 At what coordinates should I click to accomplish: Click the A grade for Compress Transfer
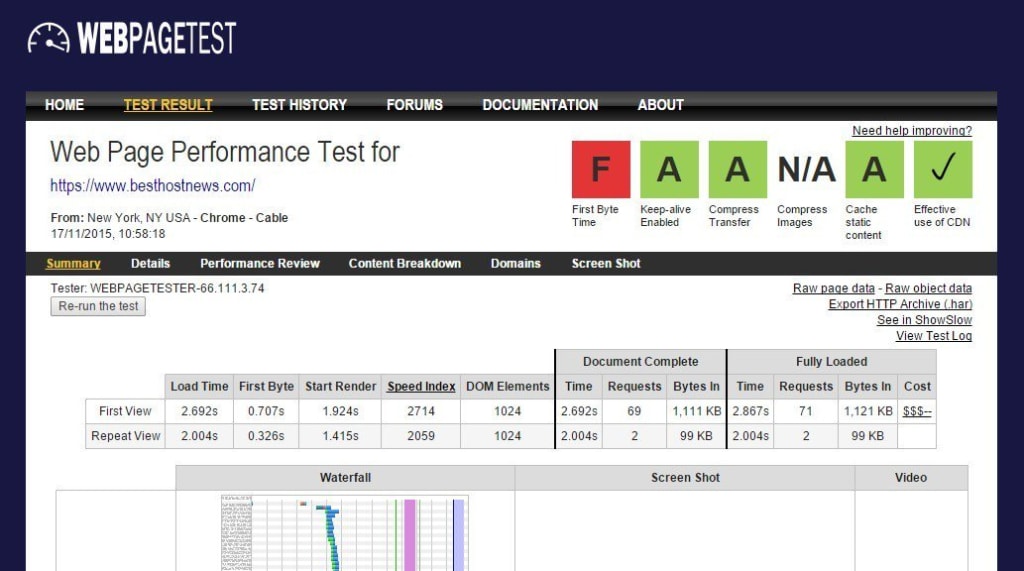point(737,169)
